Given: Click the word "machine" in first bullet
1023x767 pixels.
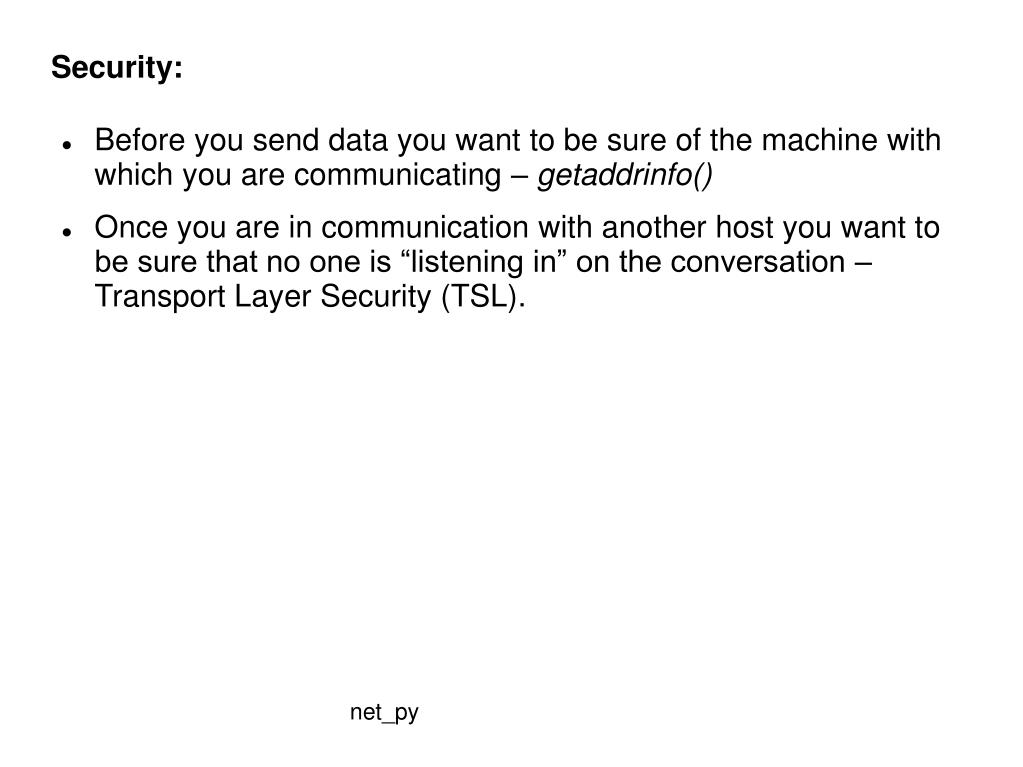Looking at the screenshot, I should [819, 140].
